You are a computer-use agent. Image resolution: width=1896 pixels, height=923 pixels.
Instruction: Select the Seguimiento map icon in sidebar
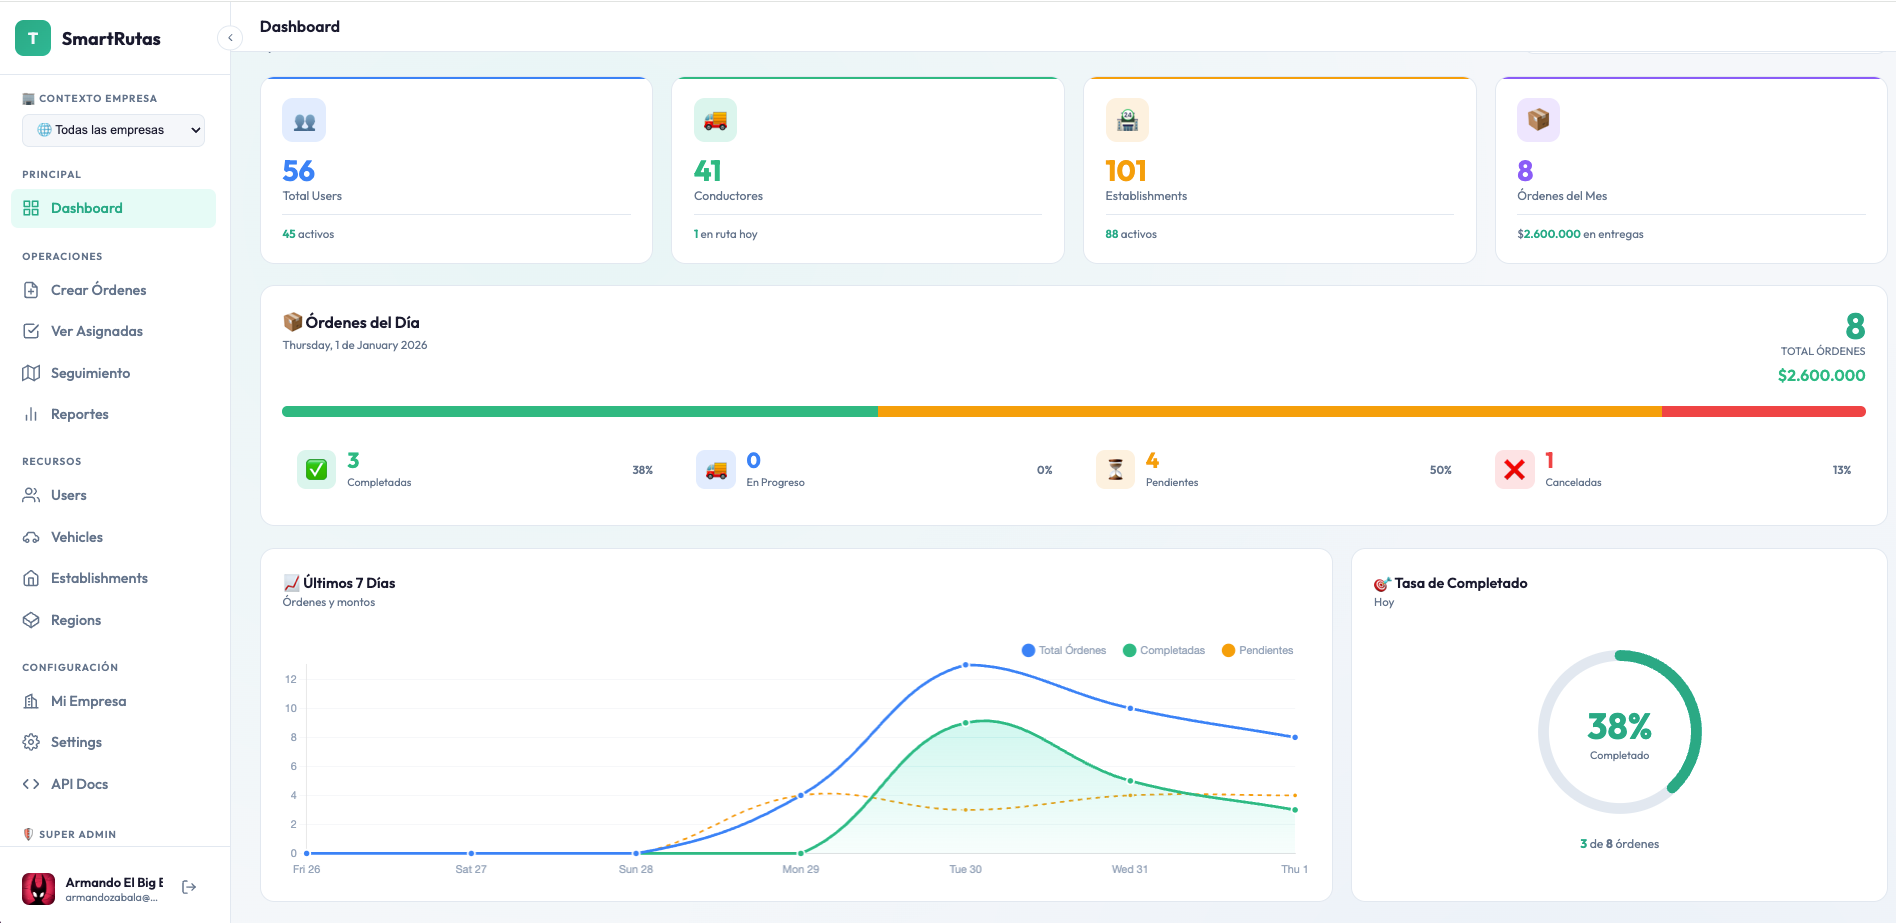click(32, 373)
